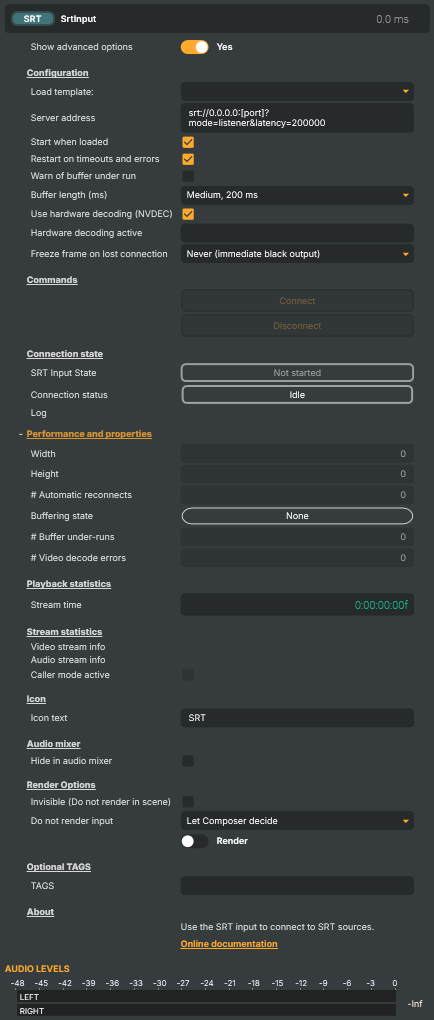Screen dimensions: 434x1020
Task: Disable Use hardware decoding (NVDEC) checkbox
Action: (188, 213)
